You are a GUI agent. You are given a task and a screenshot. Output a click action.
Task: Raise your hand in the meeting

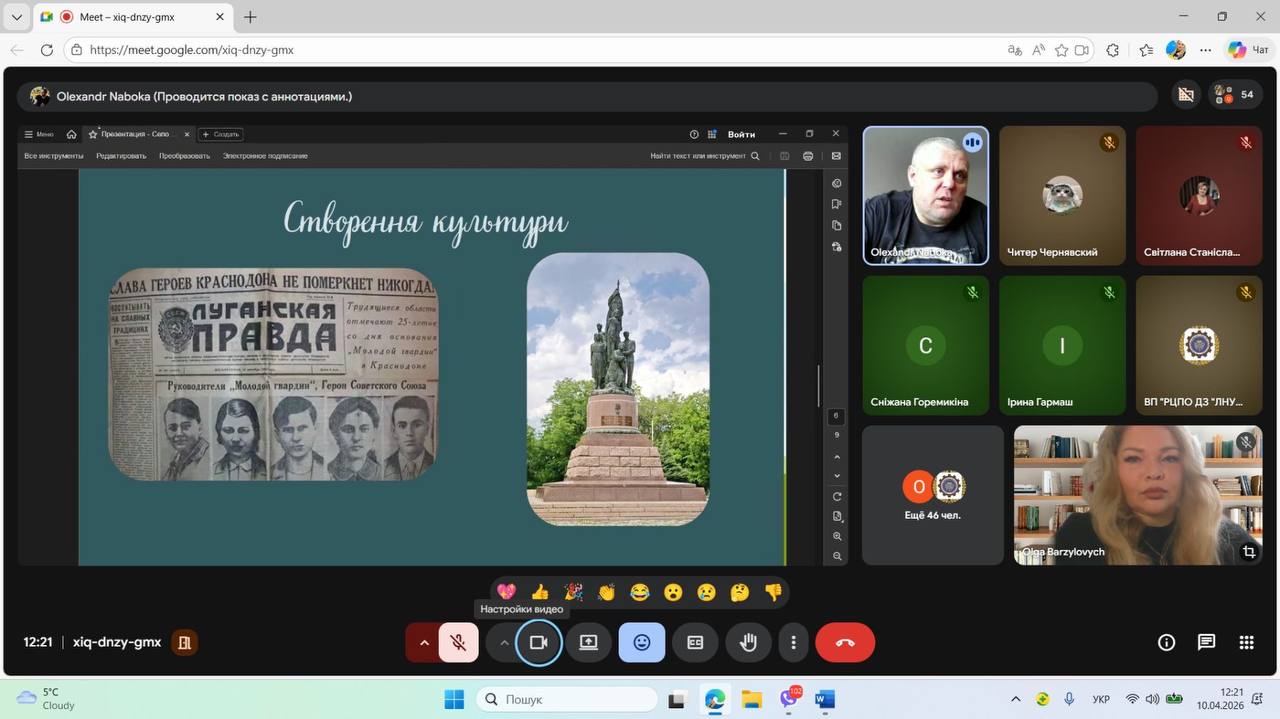[x=748, y=643]
